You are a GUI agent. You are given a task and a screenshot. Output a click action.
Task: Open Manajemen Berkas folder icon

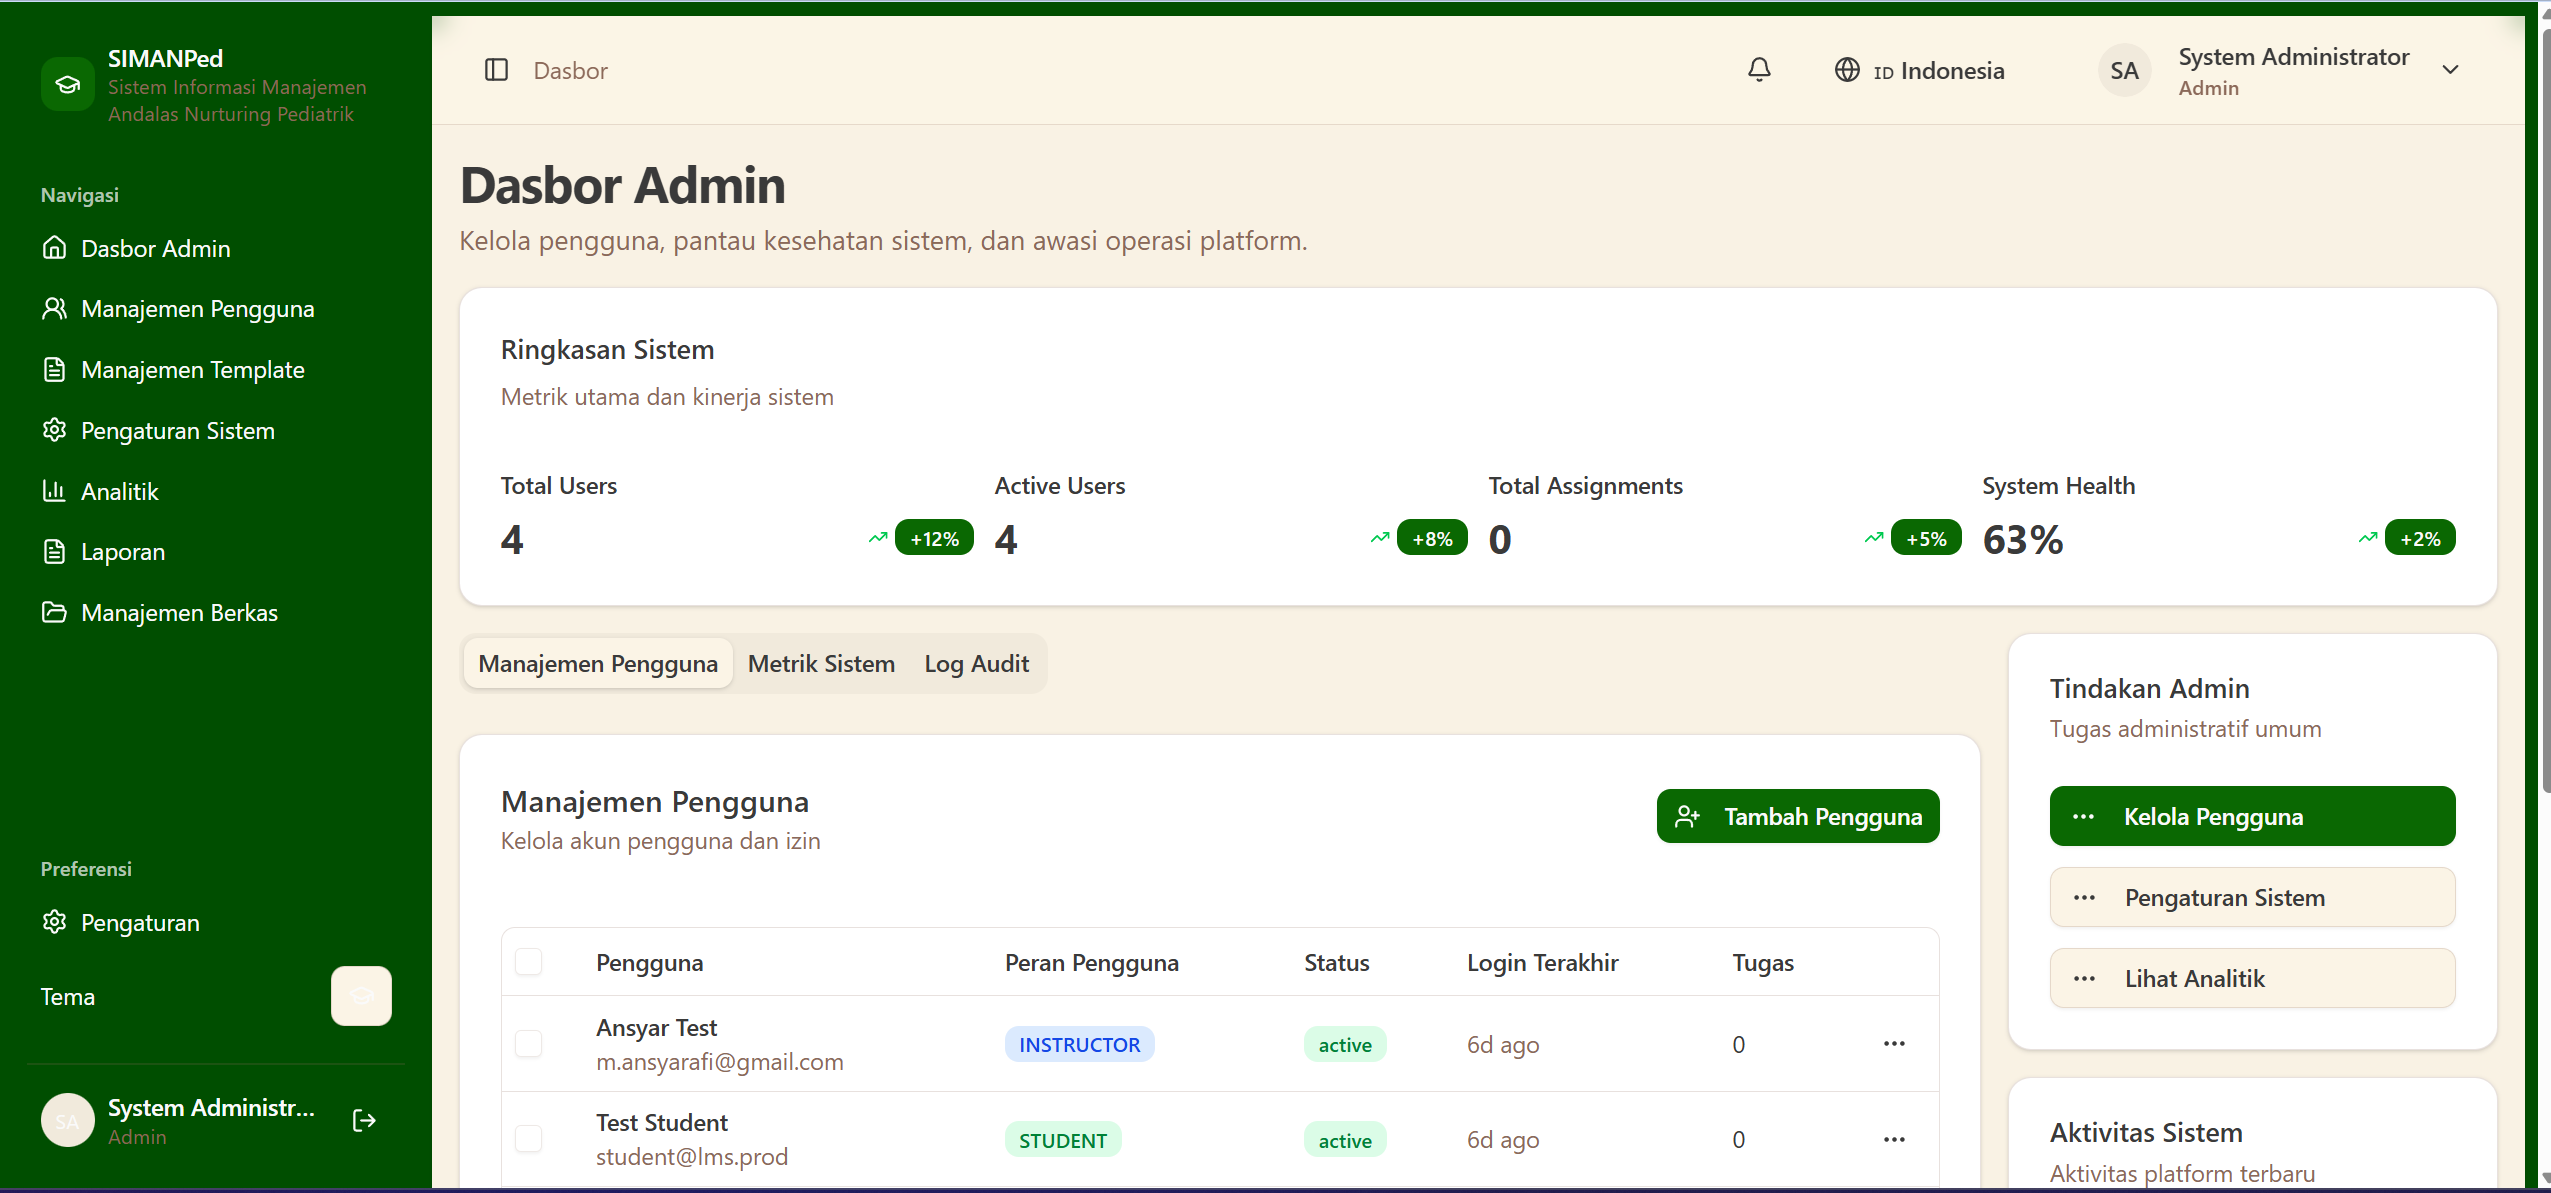54,612
